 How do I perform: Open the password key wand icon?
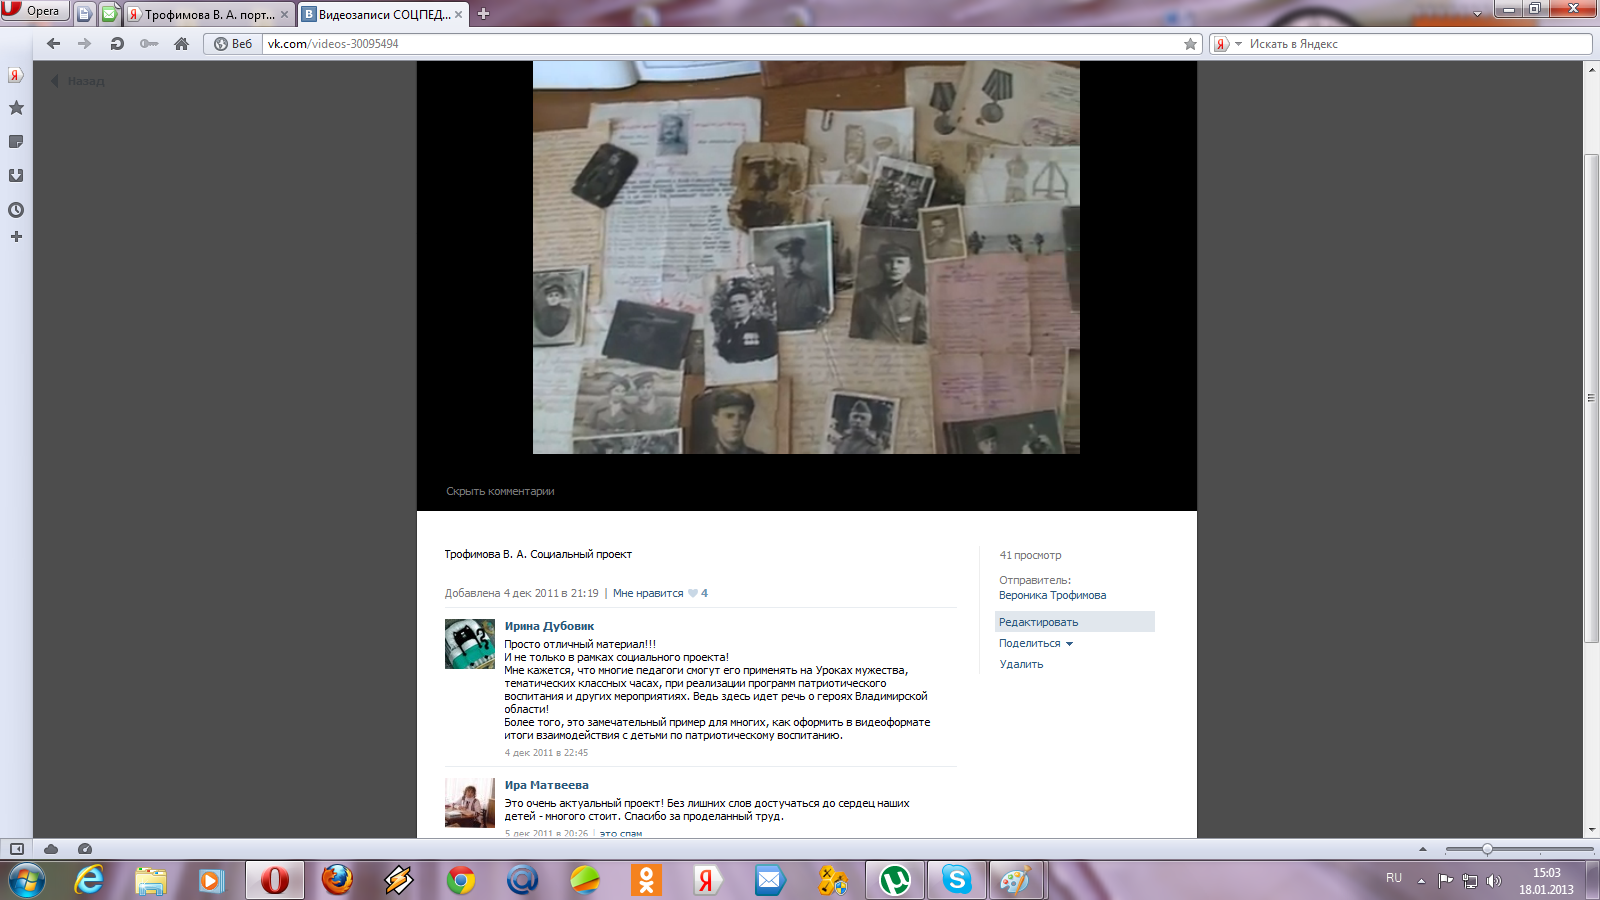(149, 44)
